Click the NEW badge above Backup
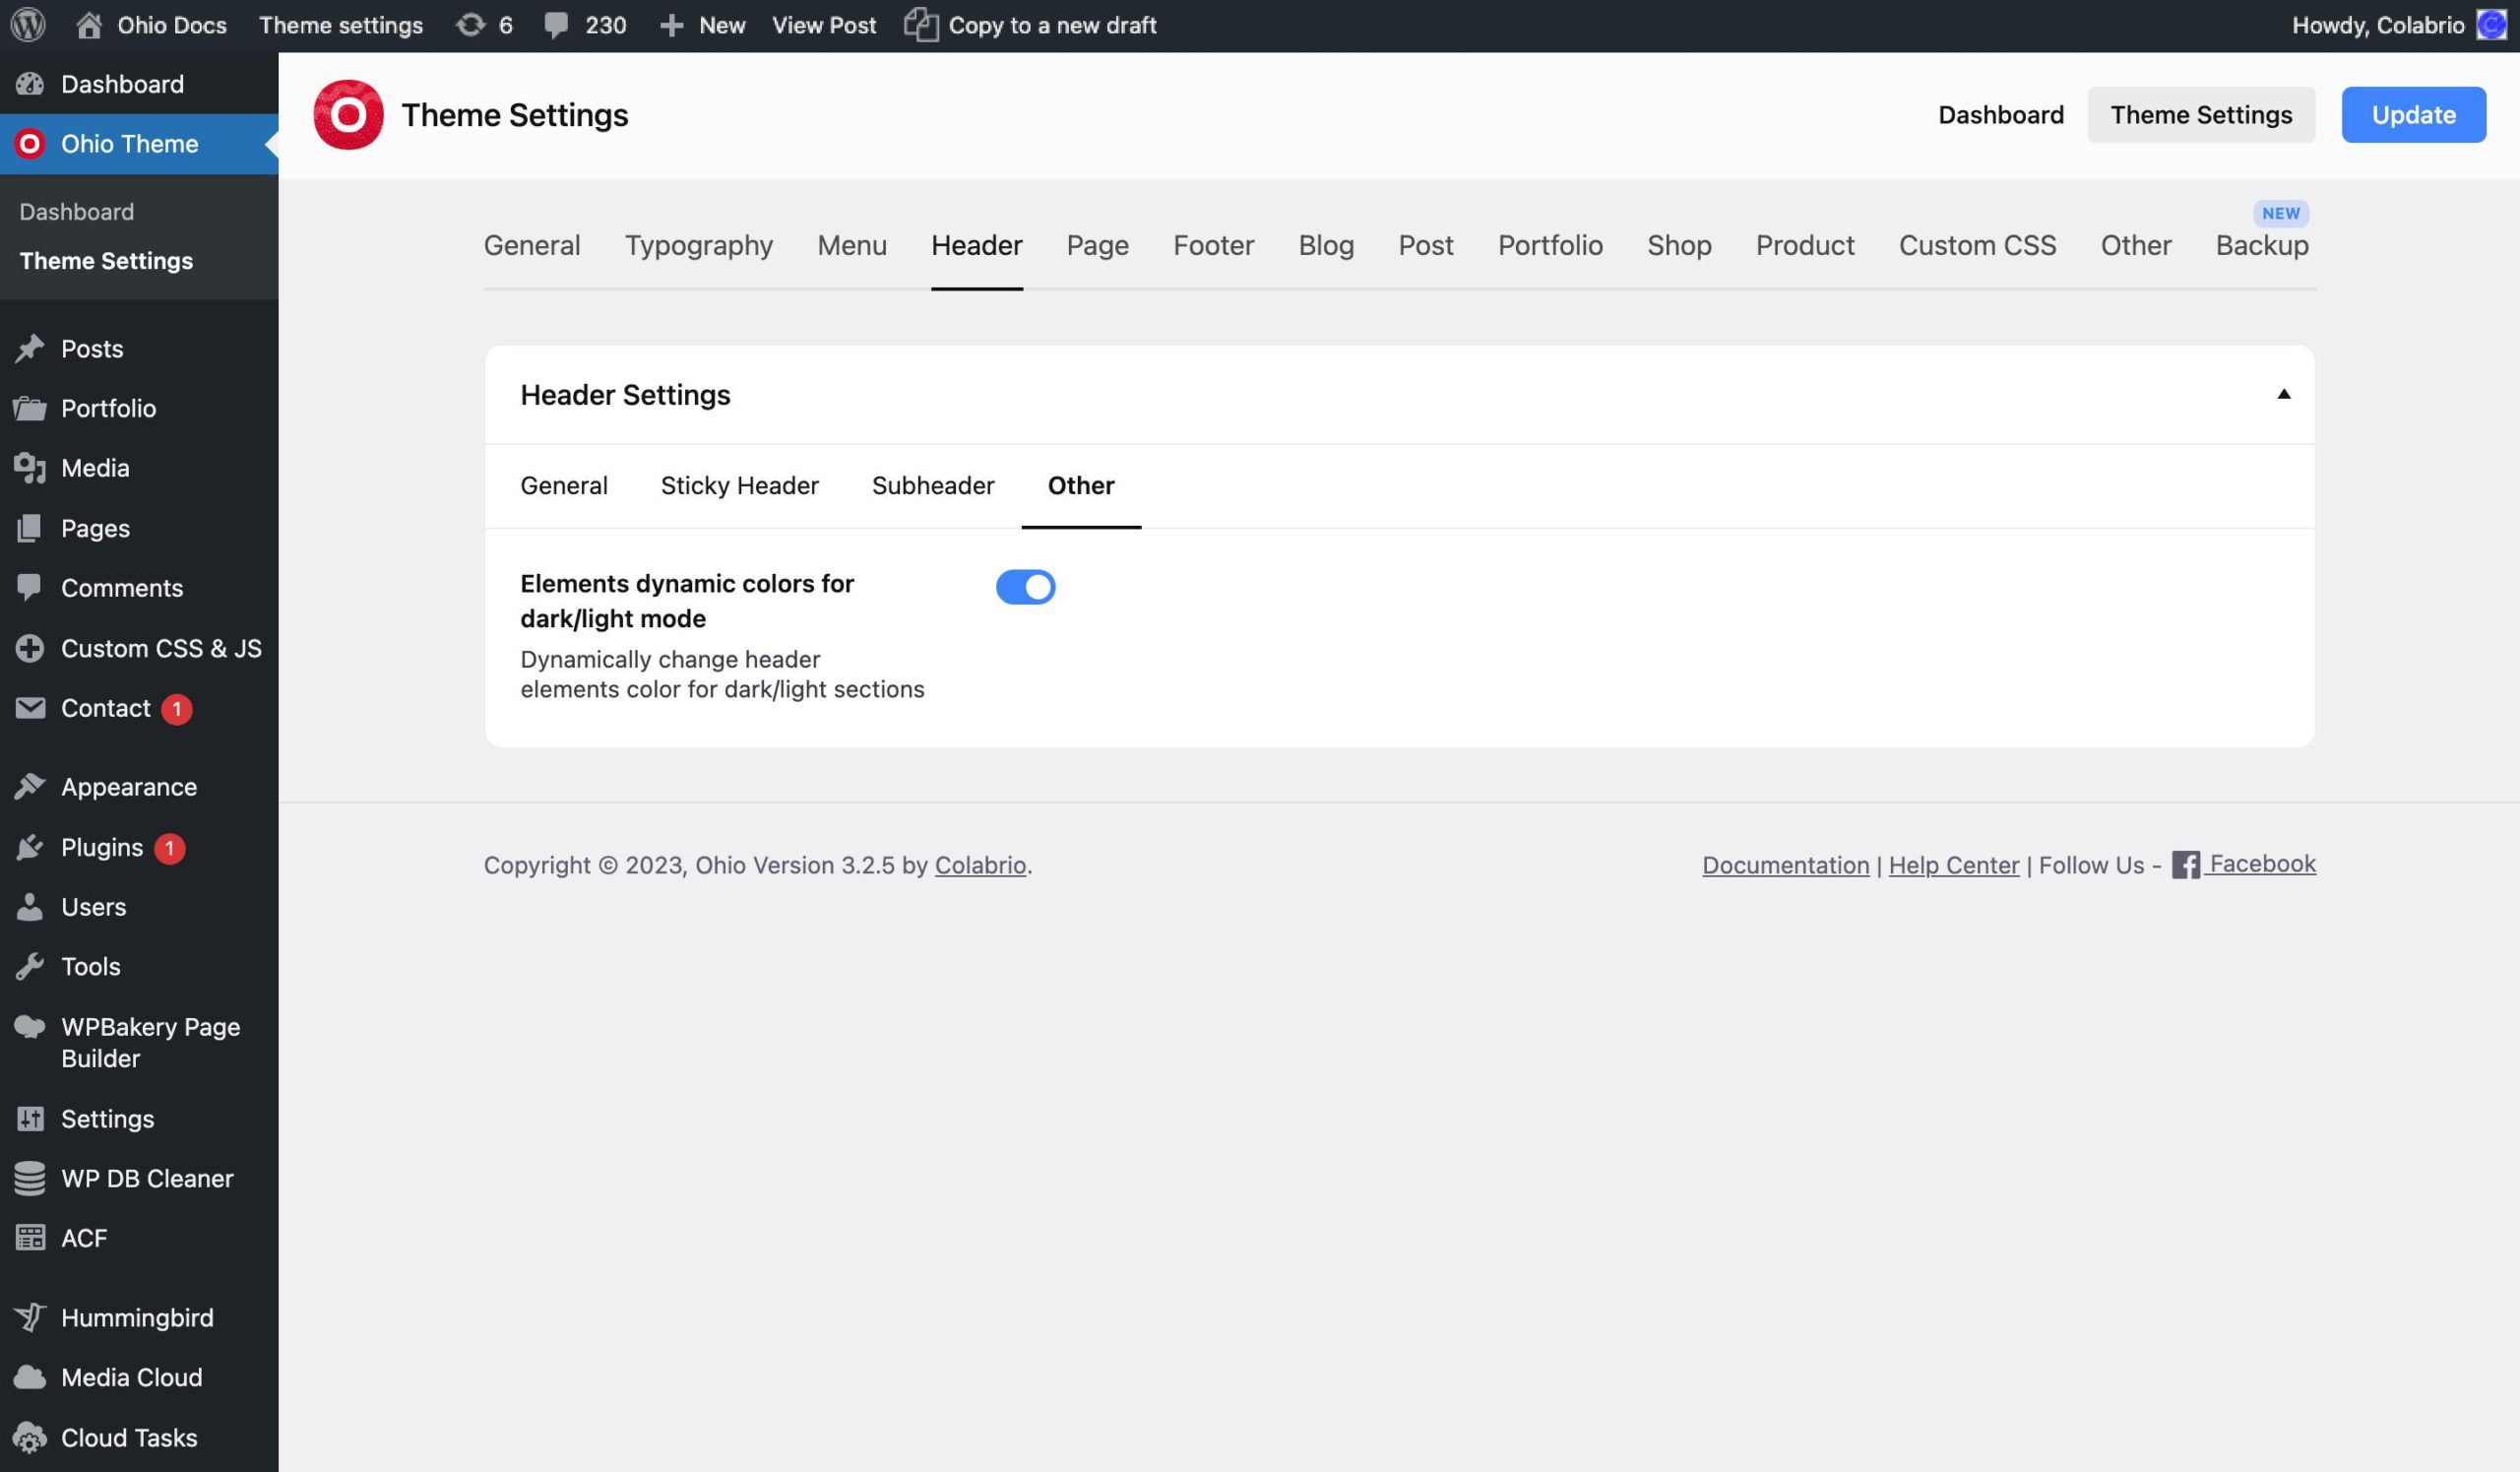 (2280, 213)
